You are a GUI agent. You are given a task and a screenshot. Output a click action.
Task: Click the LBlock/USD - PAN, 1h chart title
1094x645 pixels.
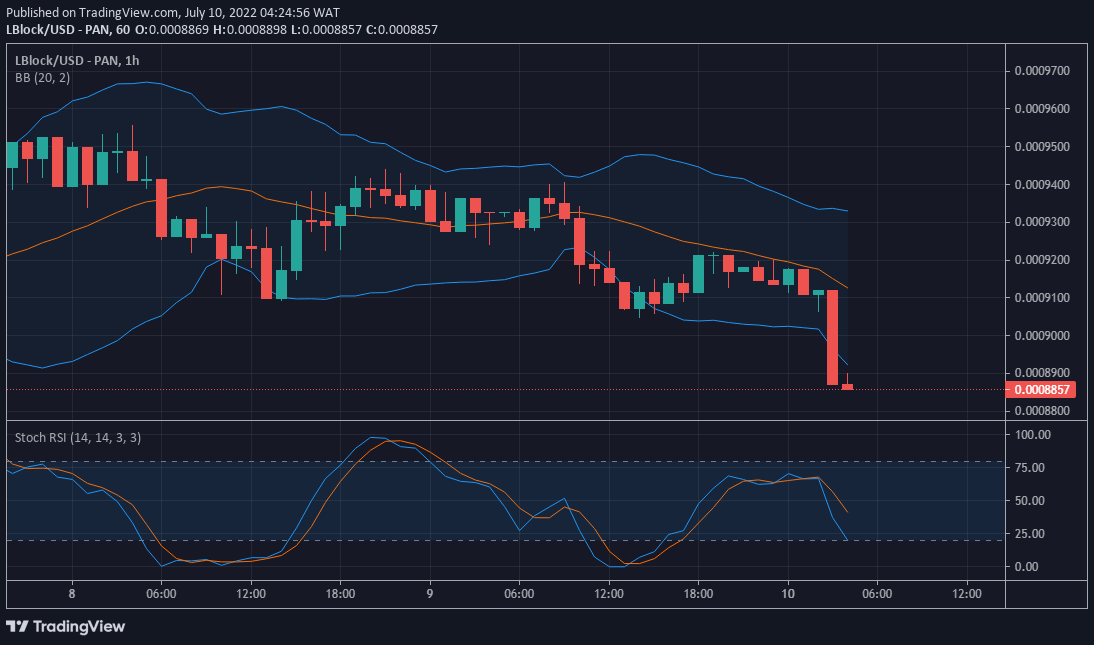77,61
